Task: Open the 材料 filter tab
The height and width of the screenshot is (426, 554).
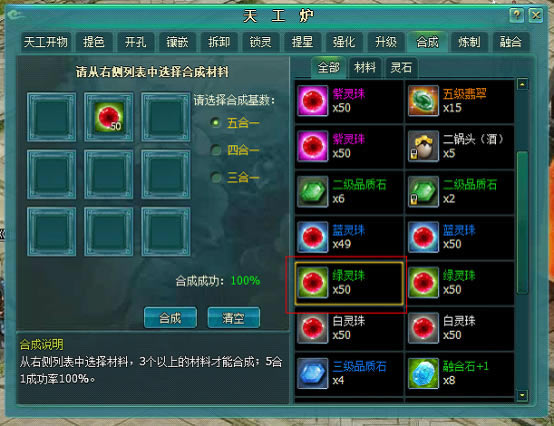Action: [x=365, y=67]
